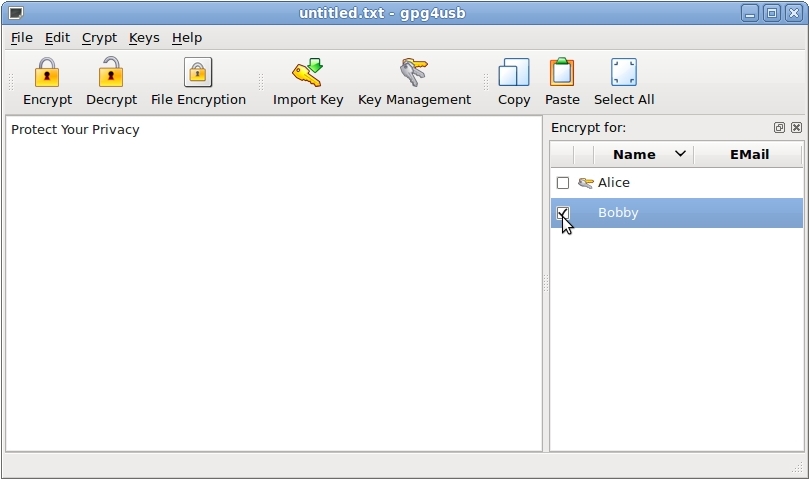
Task: Click the window resize grip in status bar
Action: 797,467
